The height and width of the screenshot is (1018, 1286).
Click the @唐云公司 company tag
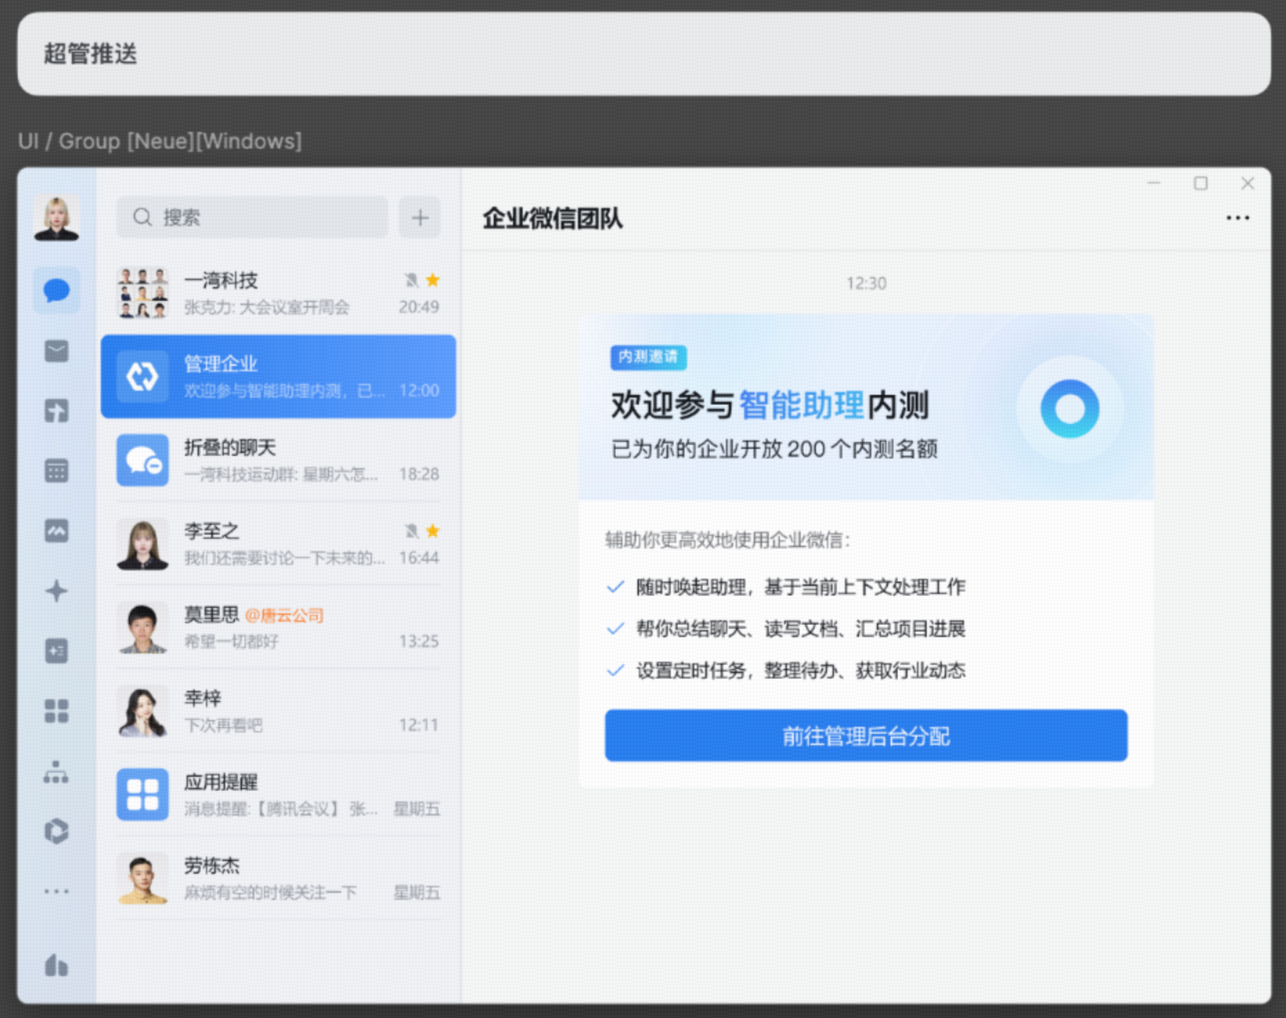point(284,616)
